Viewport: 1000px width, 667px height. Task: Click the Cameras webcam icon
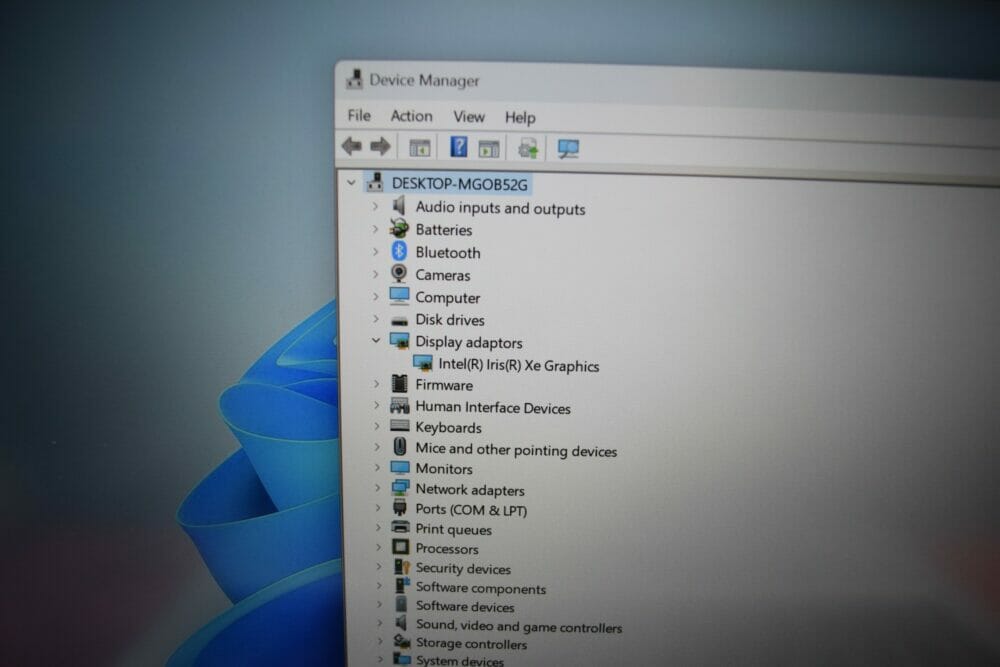coord(399,274)
